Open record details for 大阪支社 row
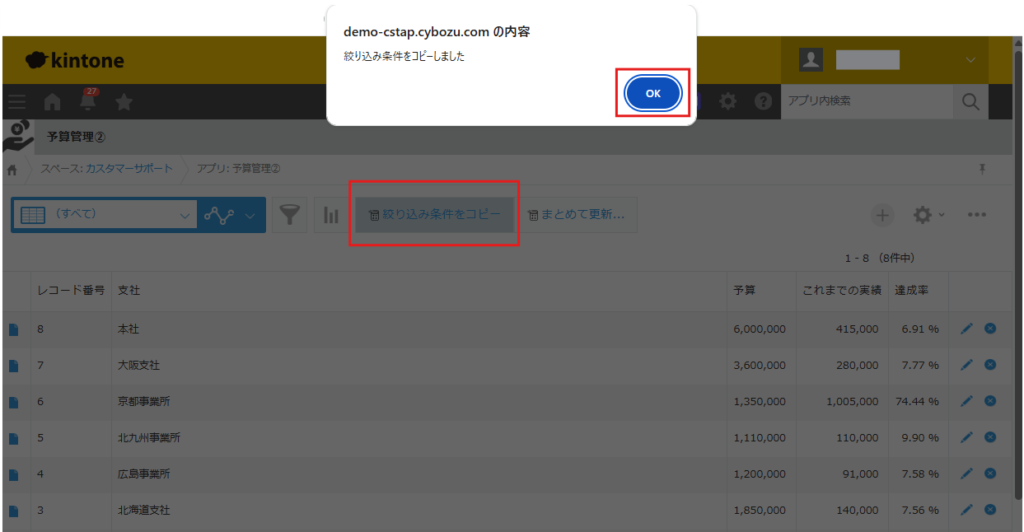 coord(14,366)
